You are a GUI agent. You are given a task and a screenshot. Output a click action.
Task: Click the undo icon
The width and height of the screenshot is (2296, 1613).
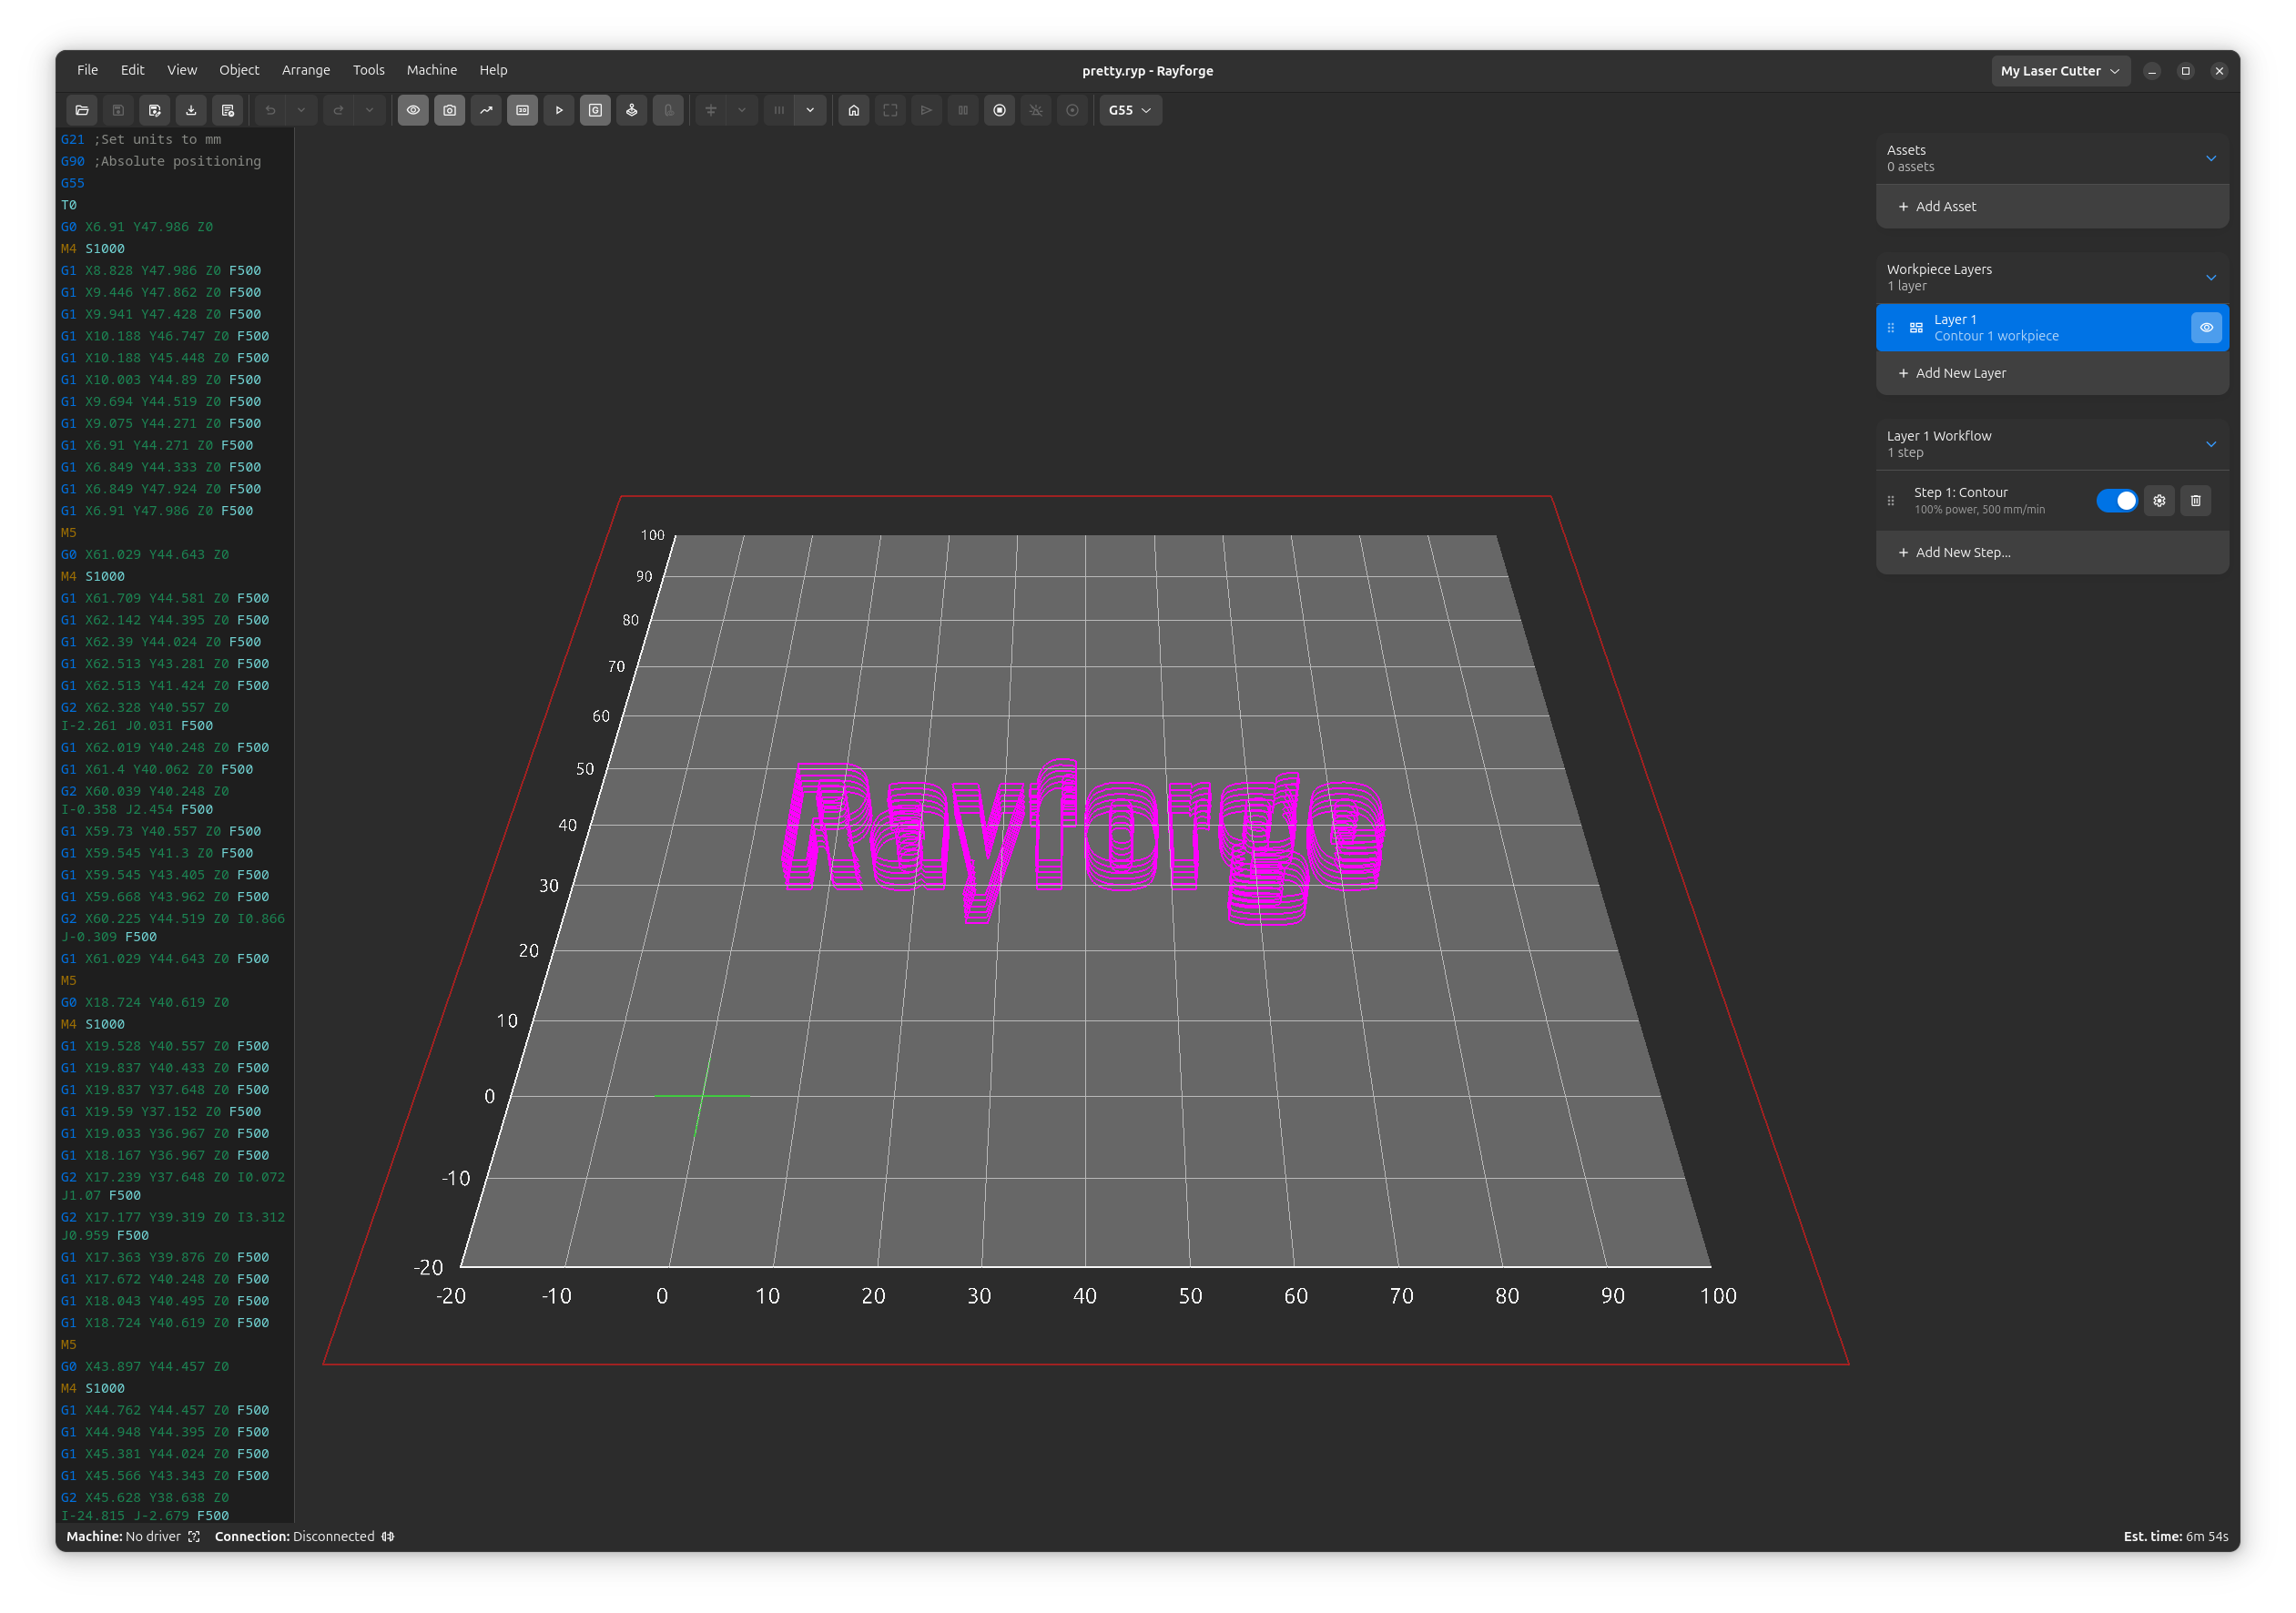pyautogui.click(x=270, y=110)
